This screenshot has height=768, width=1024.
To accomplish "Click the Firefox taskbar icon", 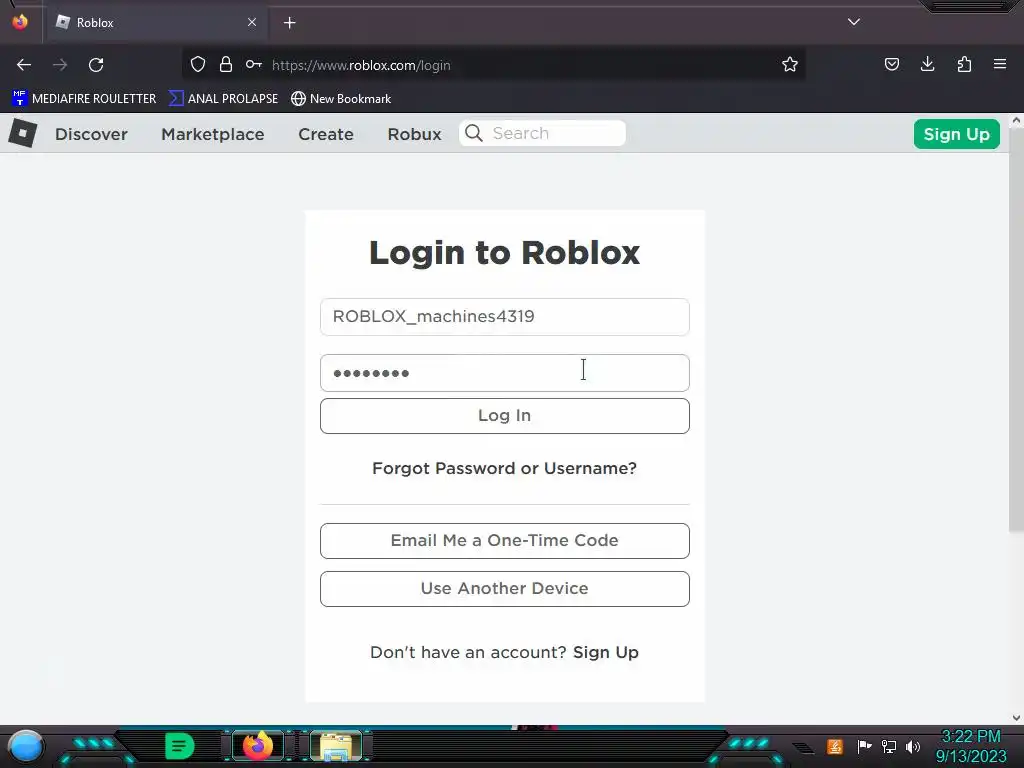I will (258, 746).
